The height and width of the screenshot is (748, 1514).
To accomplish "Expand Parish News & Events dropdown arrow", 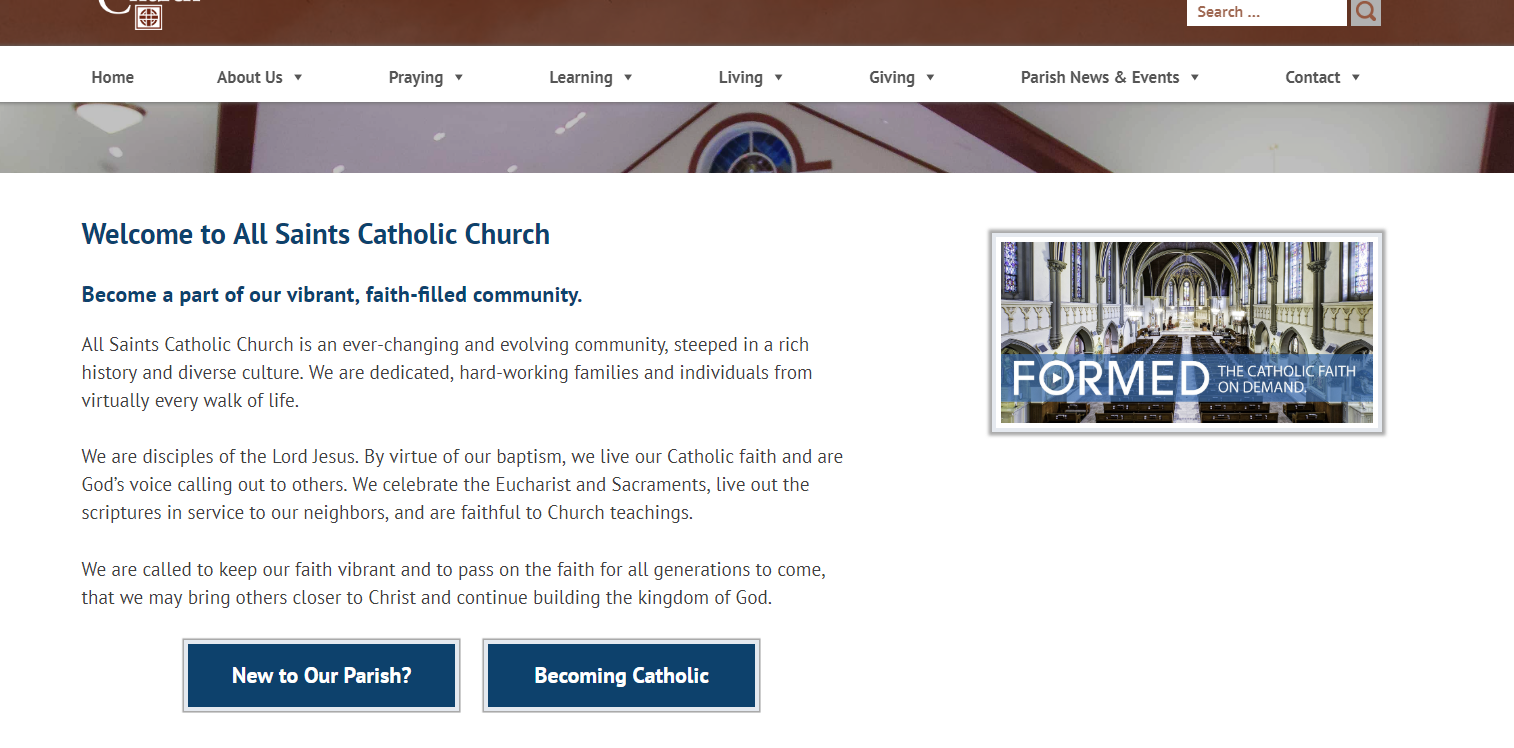I will tap(1195, 78).
